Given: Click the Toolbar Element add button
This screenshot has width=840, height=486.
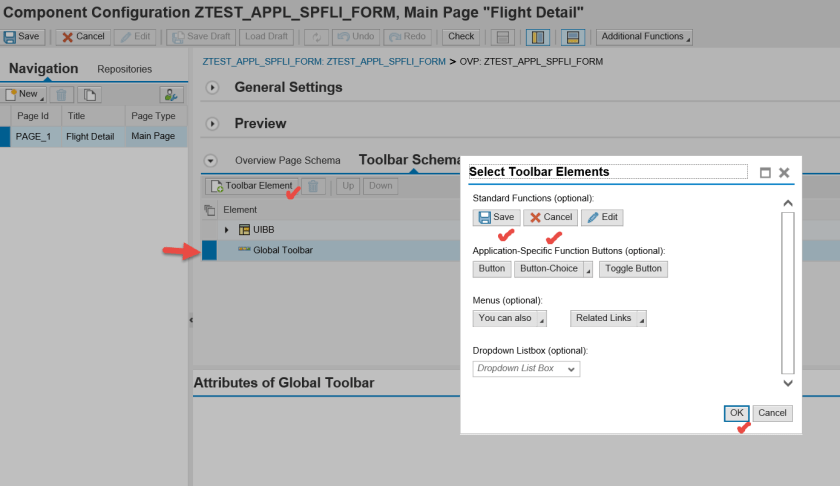Looking at the screenshot, I should click(251, 186).
